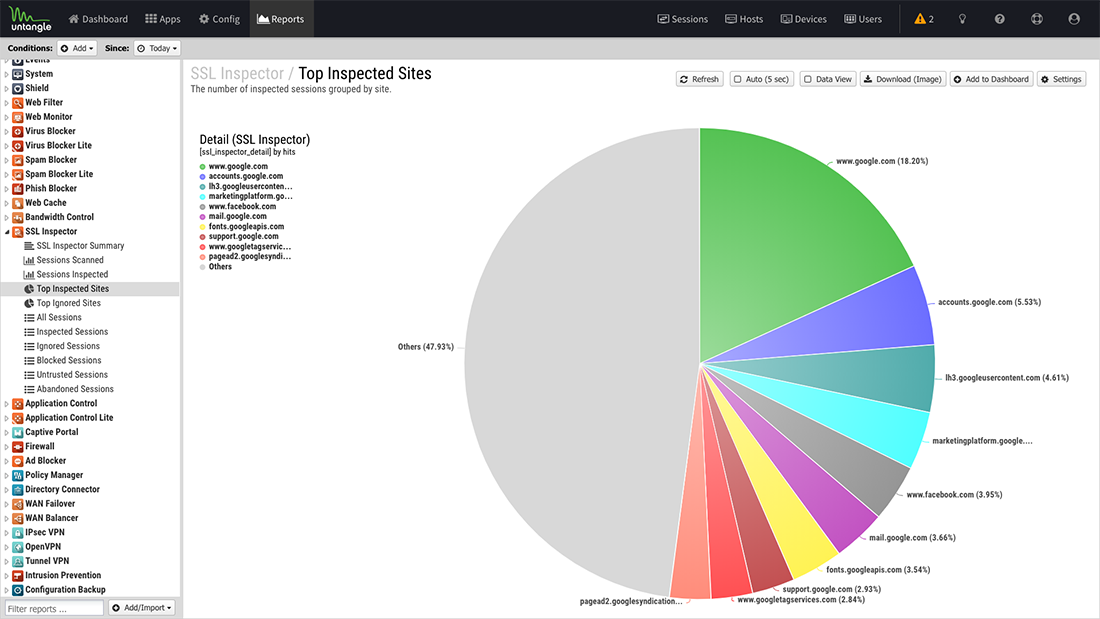Click the Spam Blocker app icon
Screen dimensions: 1100x619
(x=18, y=160)
